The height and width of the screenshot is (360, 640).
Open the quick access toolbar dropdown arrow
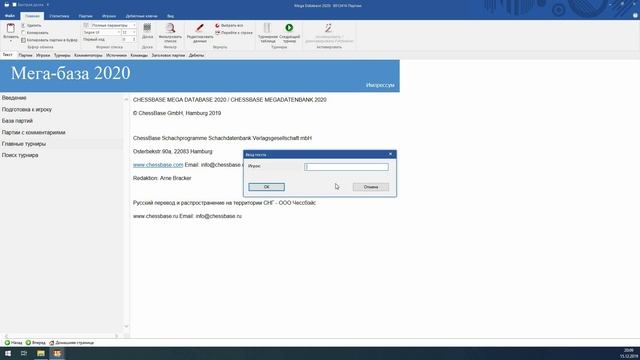coord(47,4)
